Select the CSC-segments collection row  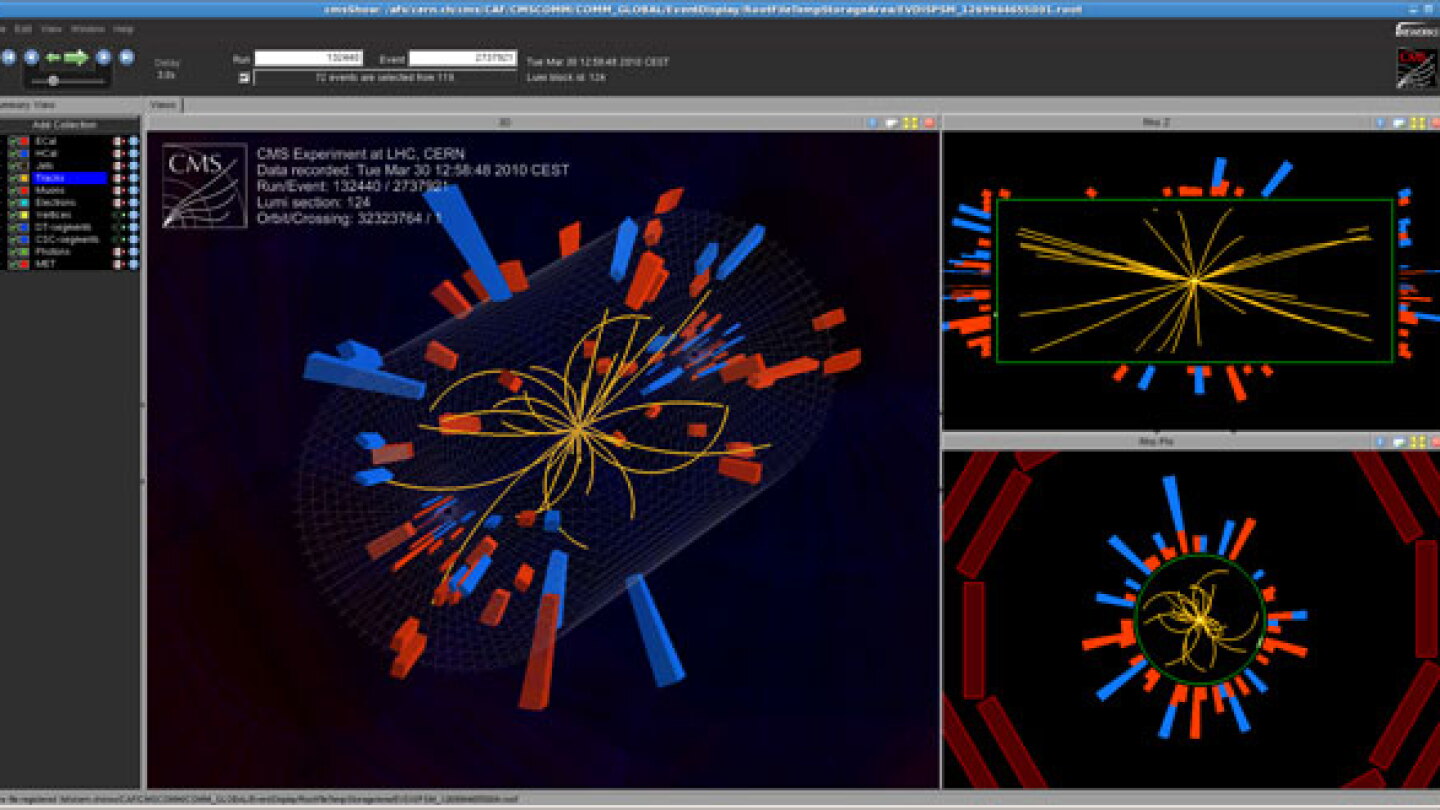[x=70, y=240]
